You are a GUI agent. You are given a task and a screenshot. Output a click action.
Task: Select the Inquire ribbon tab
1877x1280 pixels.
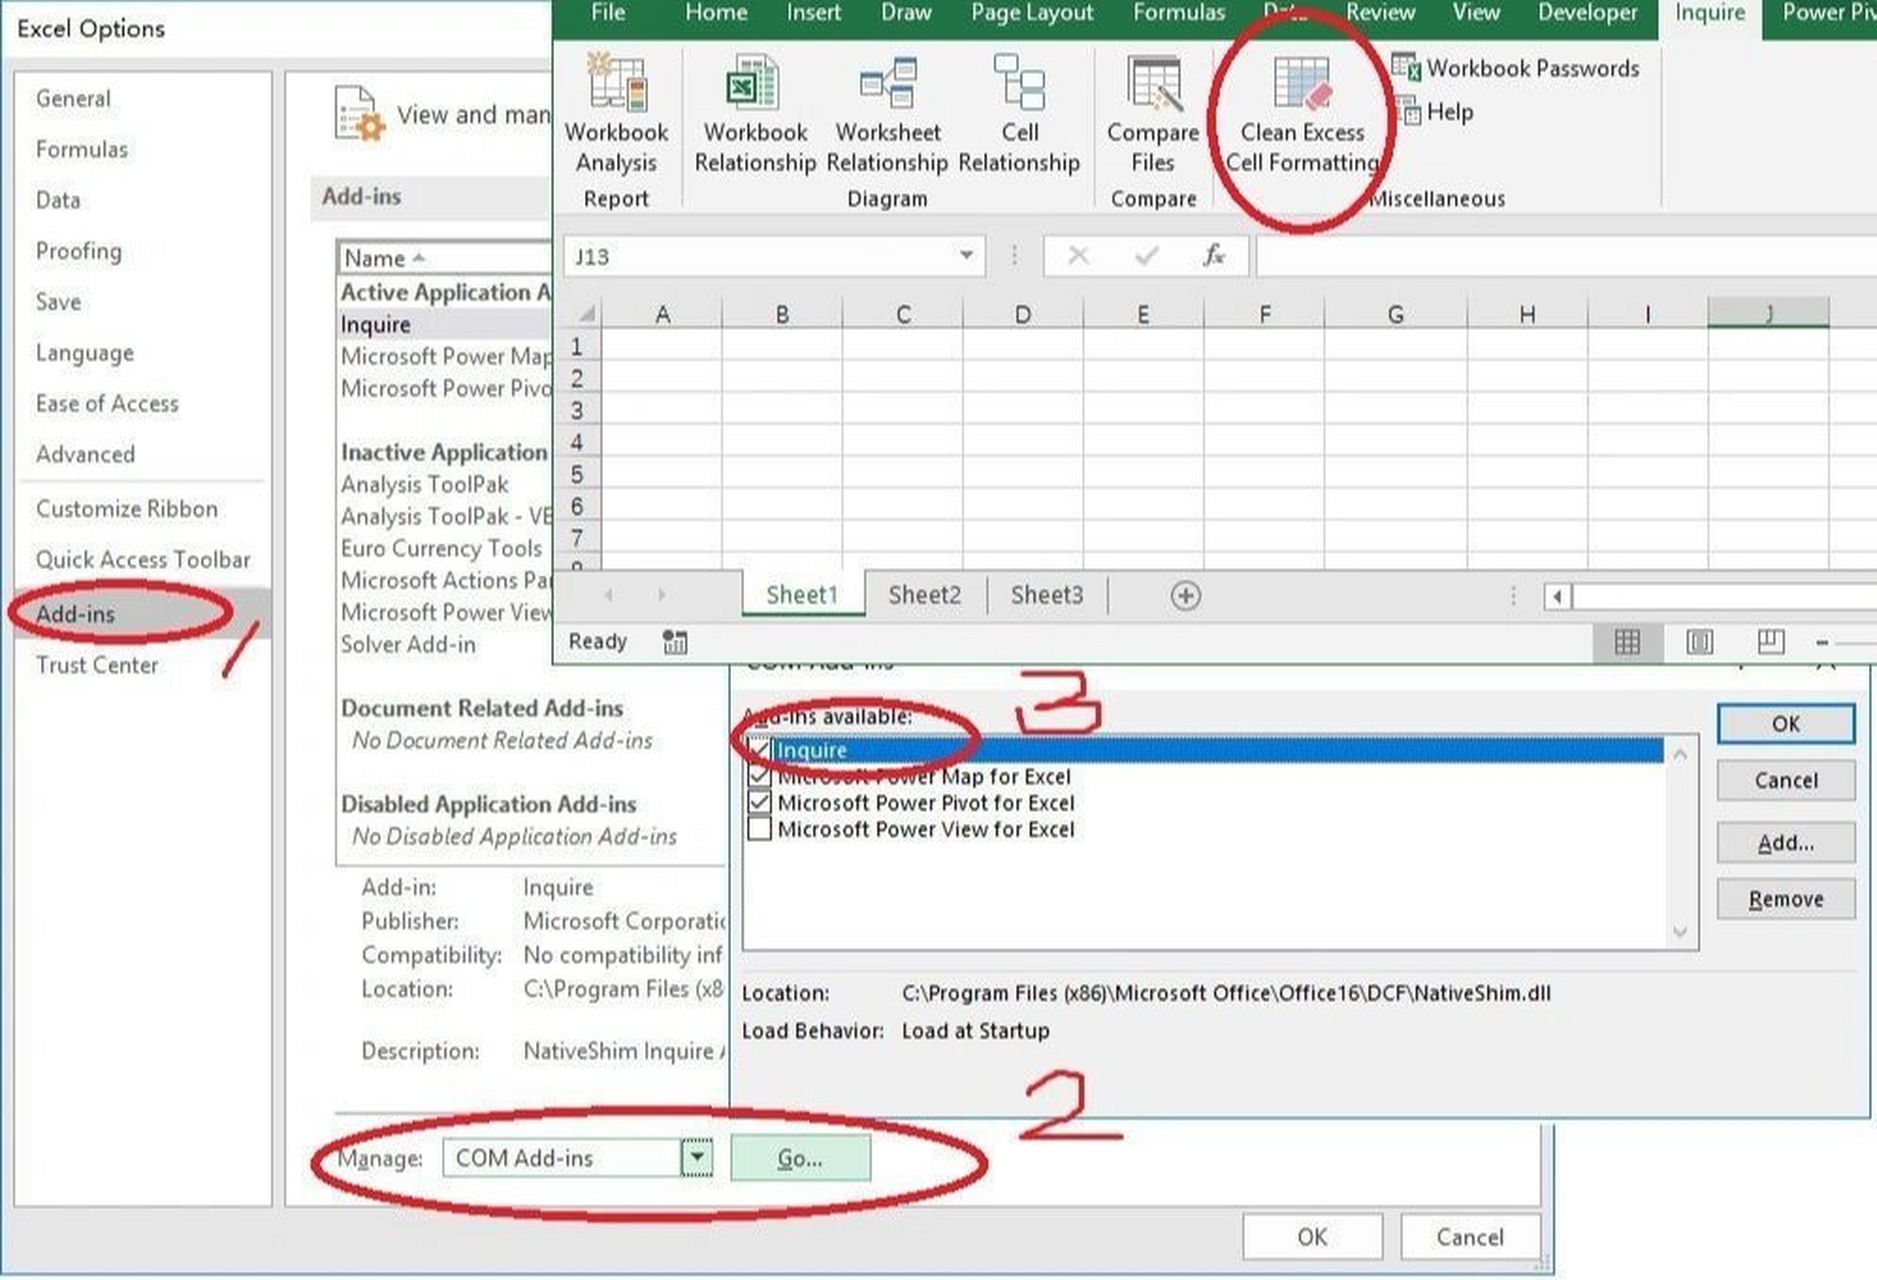click(1710, 14)
